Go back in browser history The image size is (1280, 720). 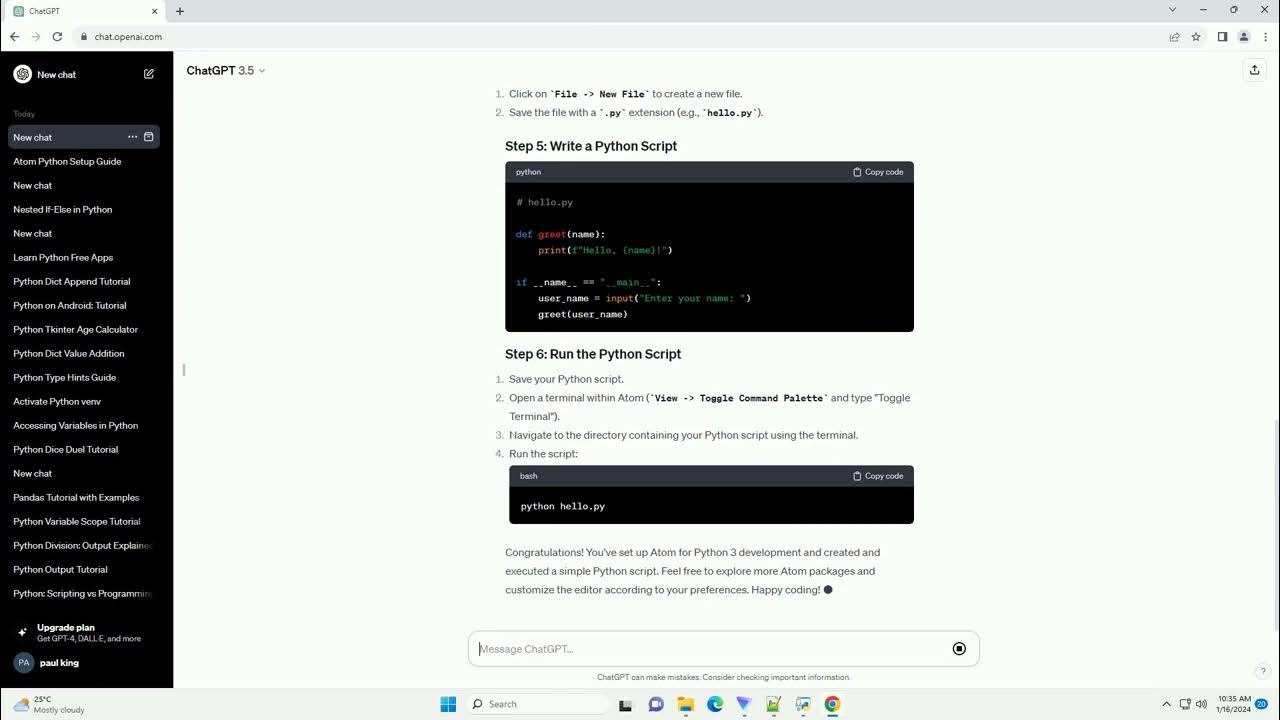pos(14,37)
